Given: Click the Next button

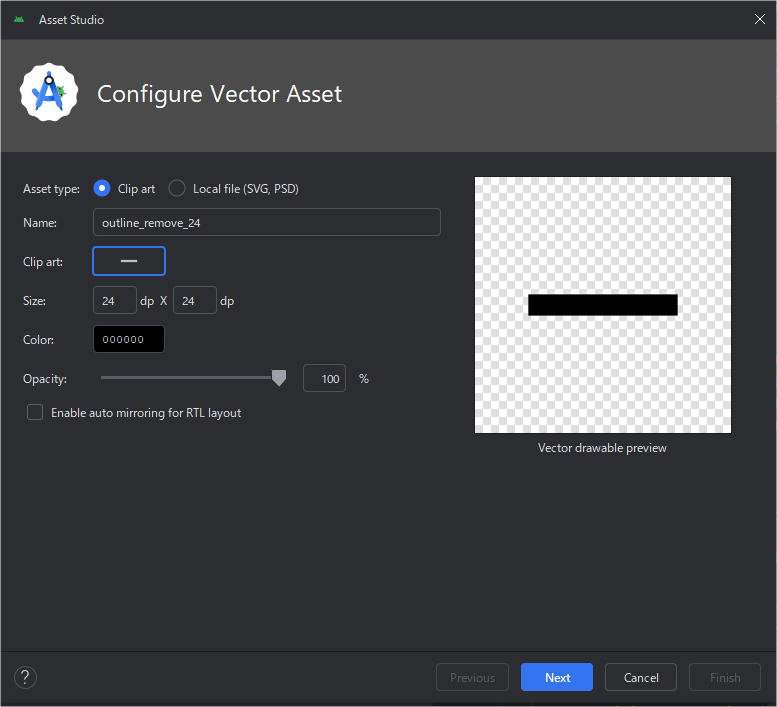Looking at the screenshot, I should point(557,677).
